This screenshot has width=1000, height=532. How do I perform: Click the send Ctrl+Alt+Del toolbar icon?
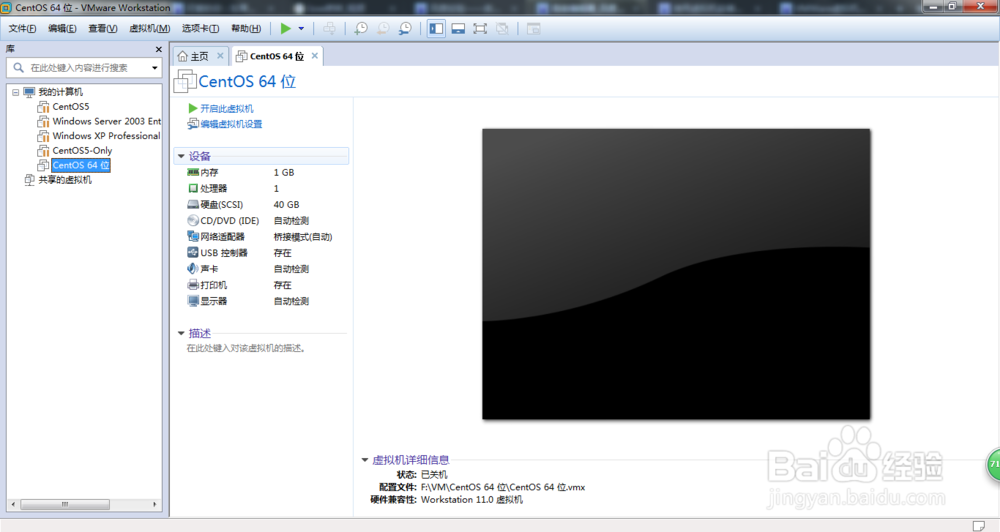tap(329, 28)
